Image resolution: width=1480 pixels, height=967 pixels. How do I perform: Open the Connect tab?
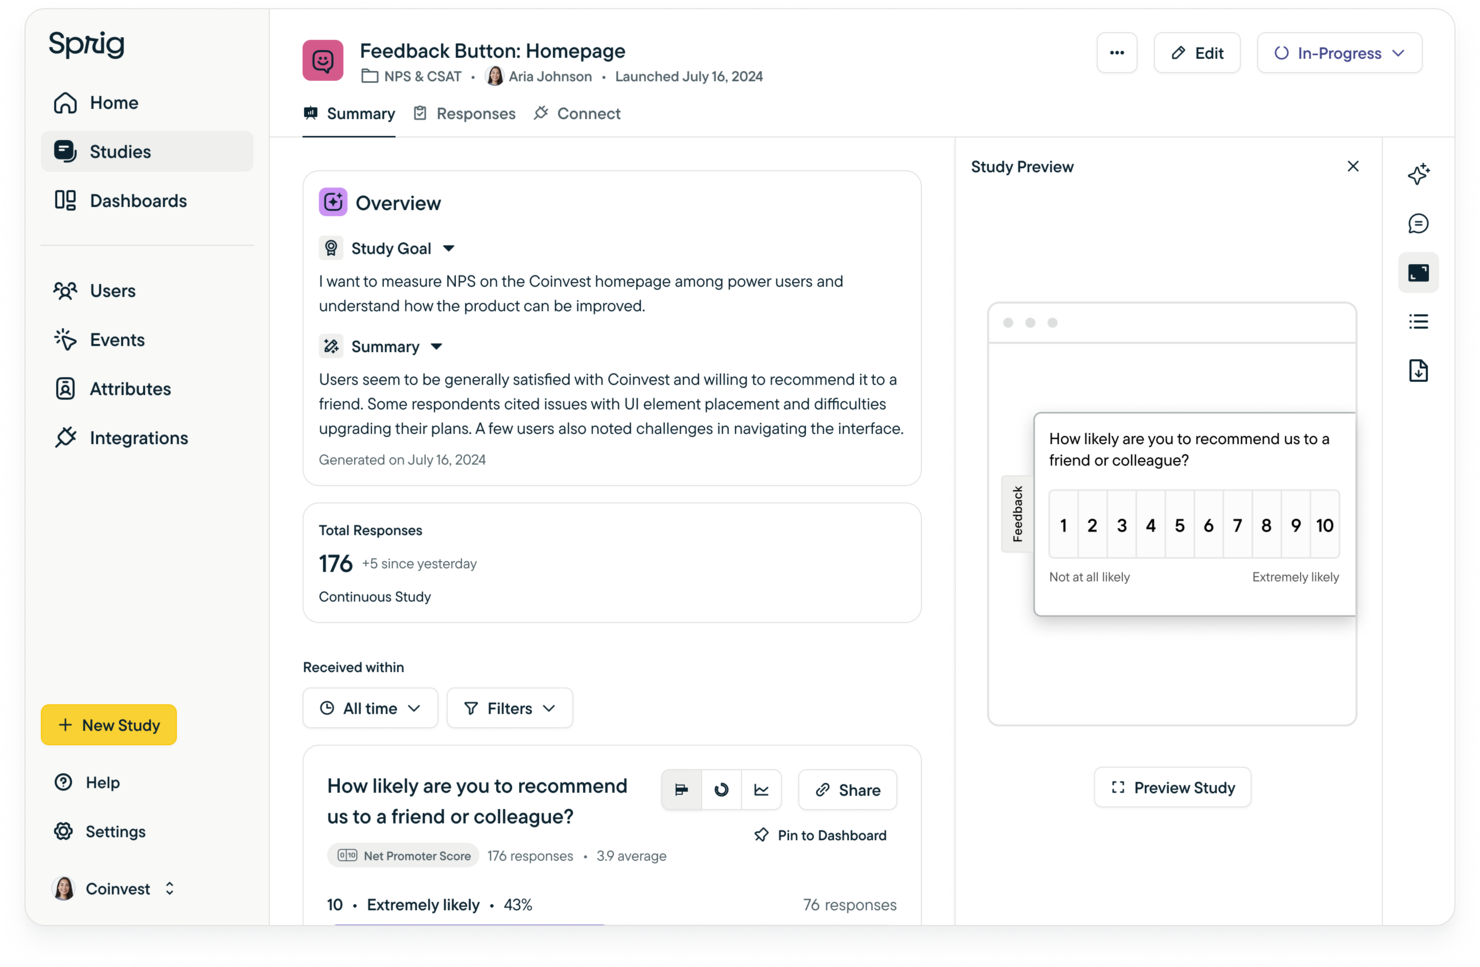[x=577, y=113]
